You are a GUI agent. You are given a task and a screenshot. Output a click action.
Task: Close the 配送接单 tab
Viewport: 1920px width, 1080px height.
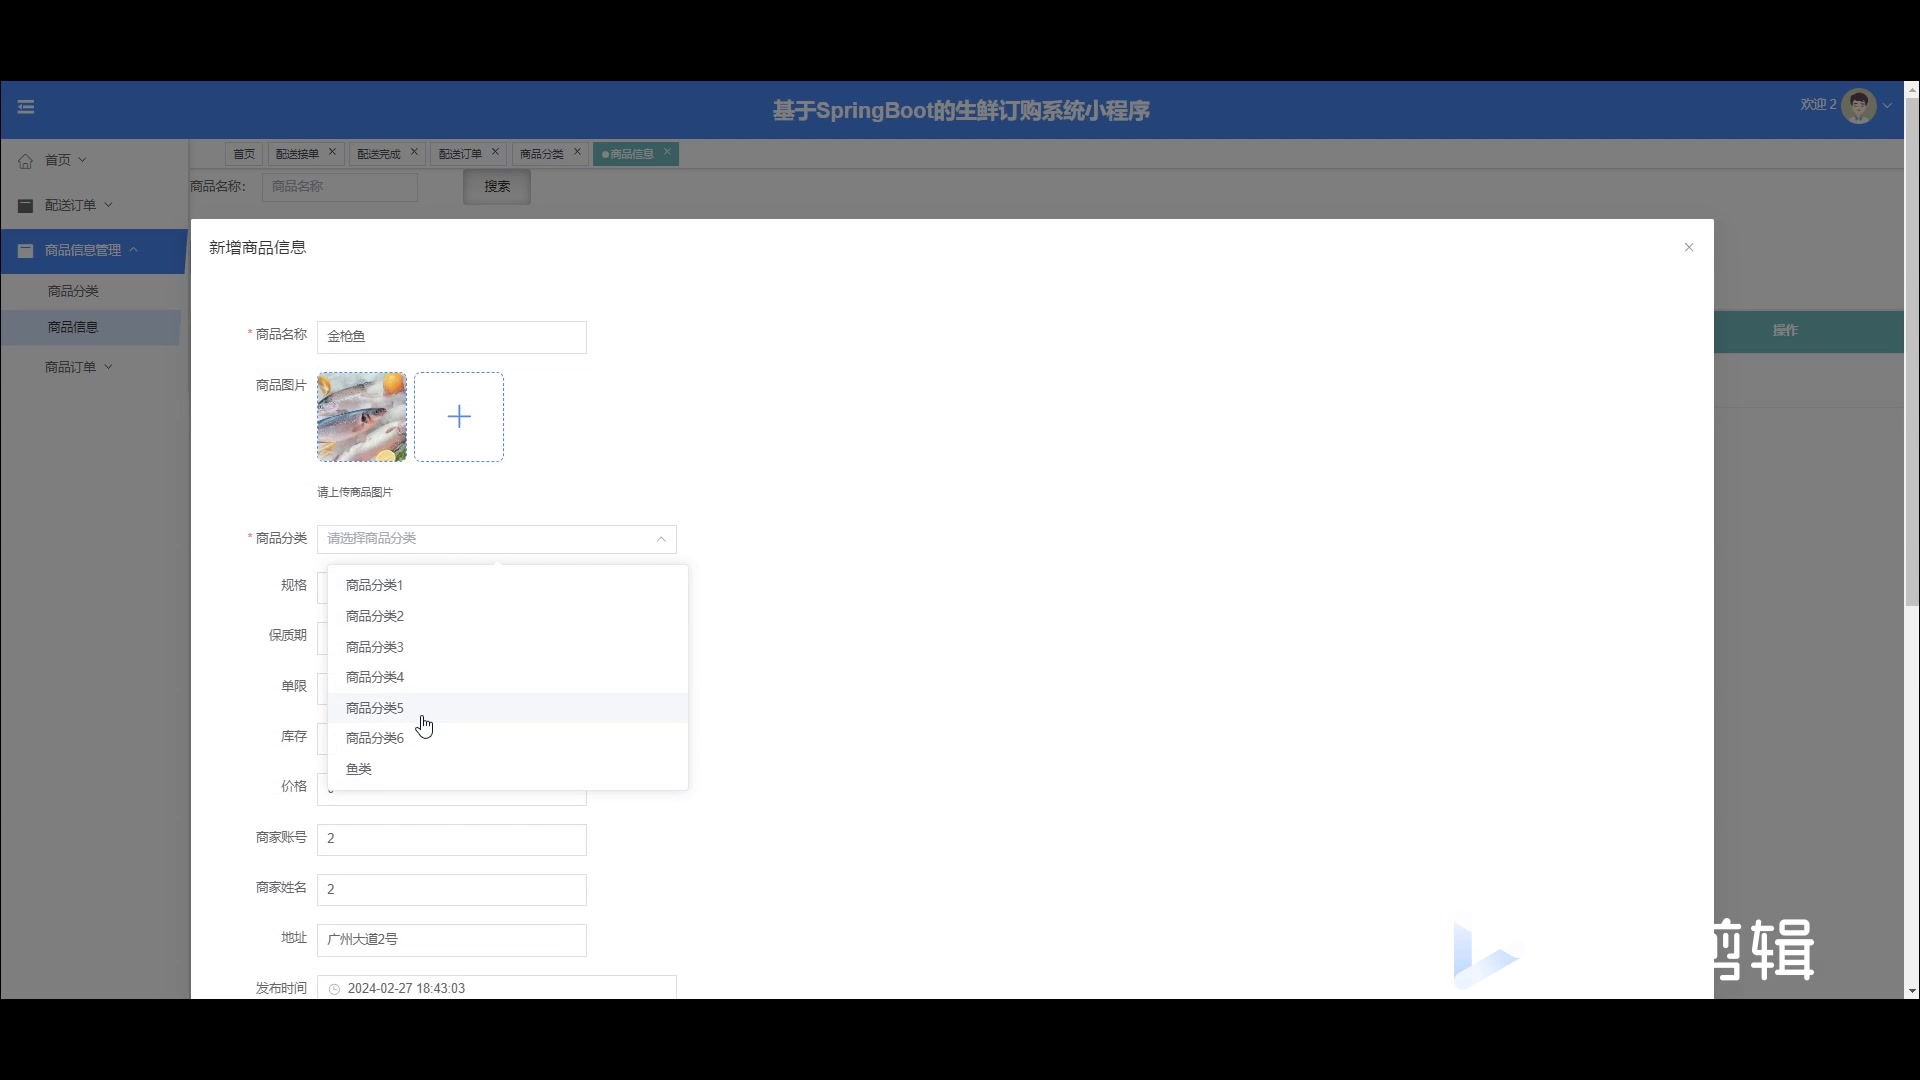(x=333, y=152)
